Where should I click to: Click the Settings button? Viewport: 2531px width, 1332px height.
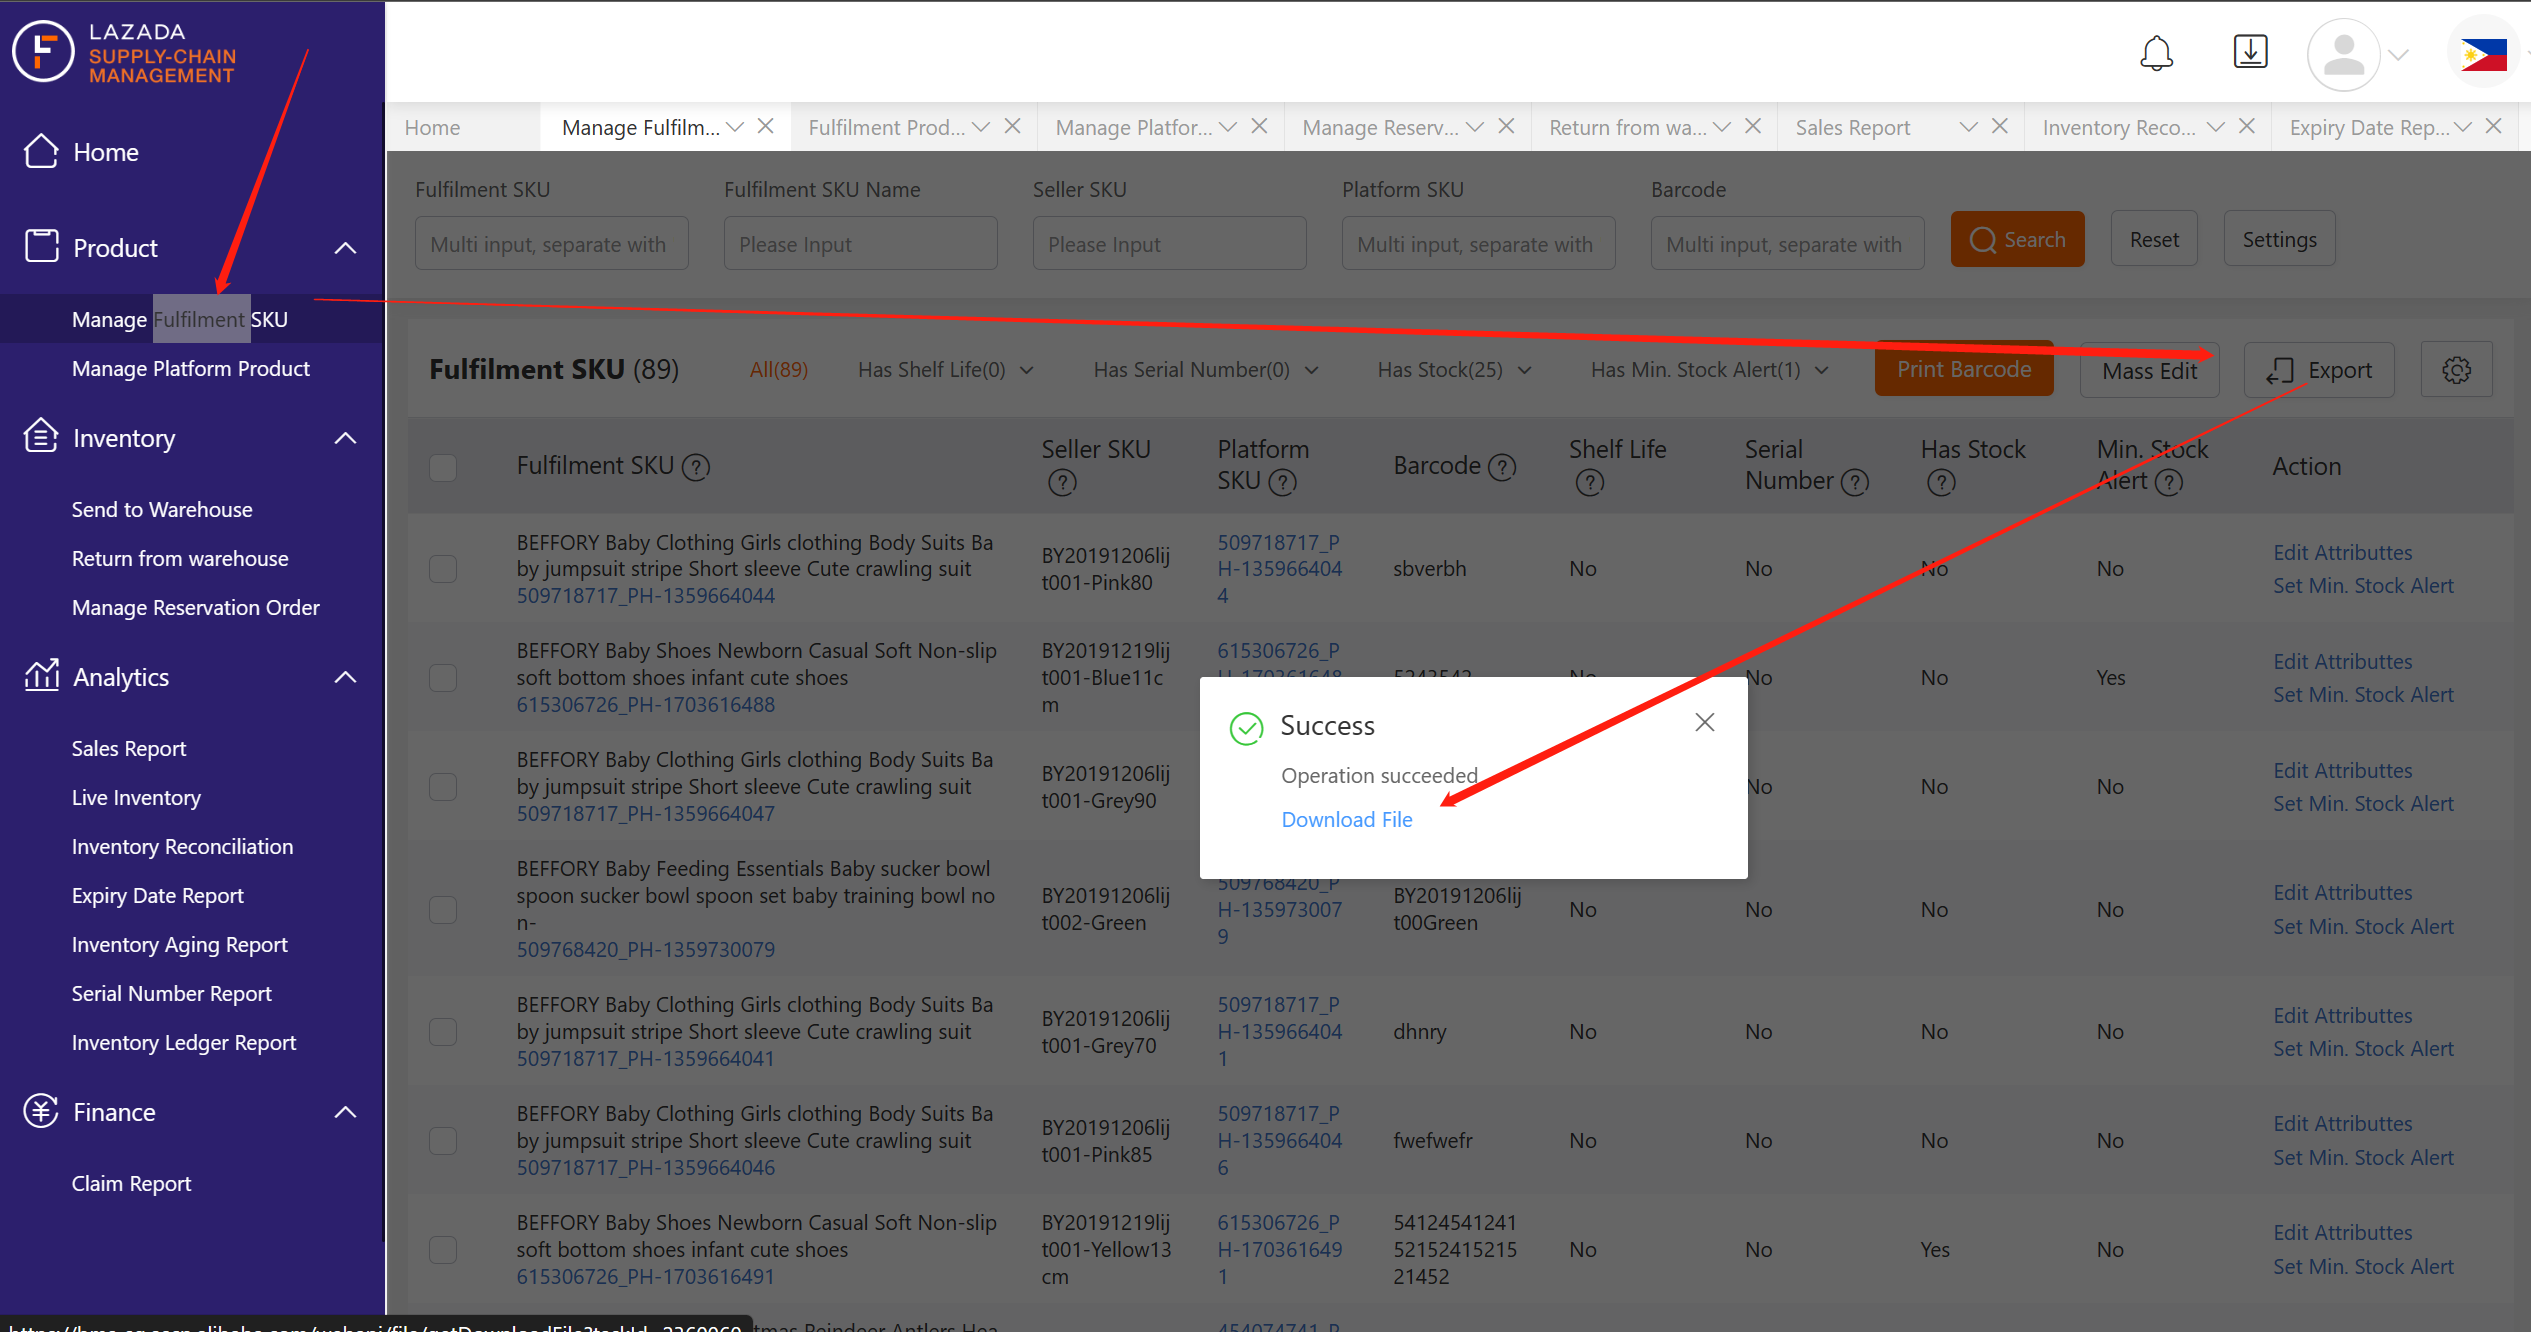click(2279, 239)
